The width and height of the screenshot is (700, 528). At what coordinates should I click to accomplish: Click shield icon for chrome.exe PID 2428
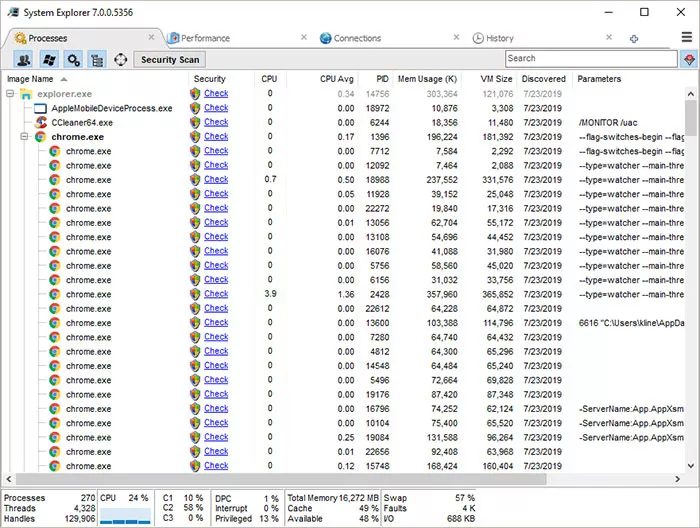click(195, 294)
